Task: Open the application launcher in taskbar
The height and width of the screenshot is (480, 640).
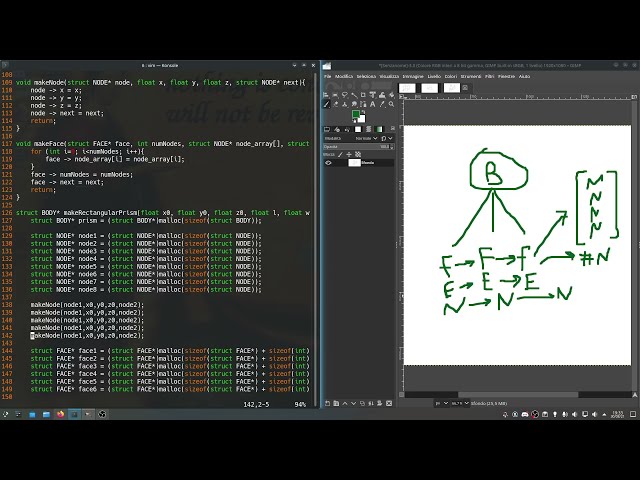Action: point(5,414)
